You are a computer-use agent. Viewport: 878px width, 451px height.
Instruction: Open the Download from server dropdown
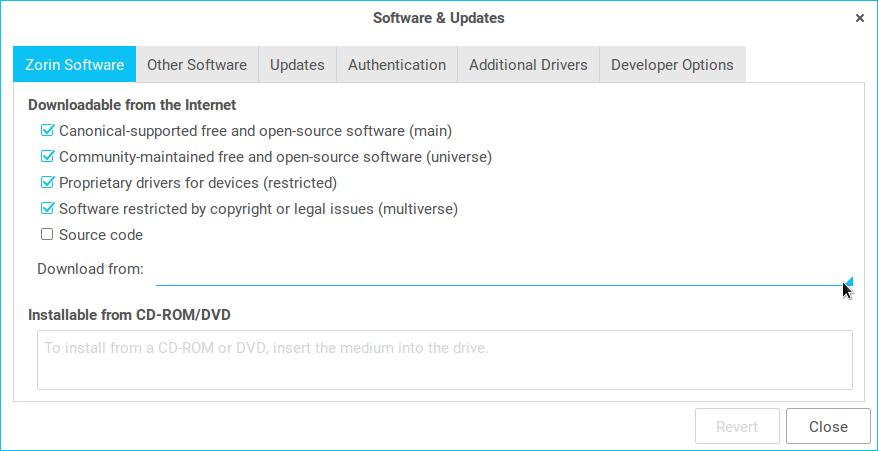500,270
